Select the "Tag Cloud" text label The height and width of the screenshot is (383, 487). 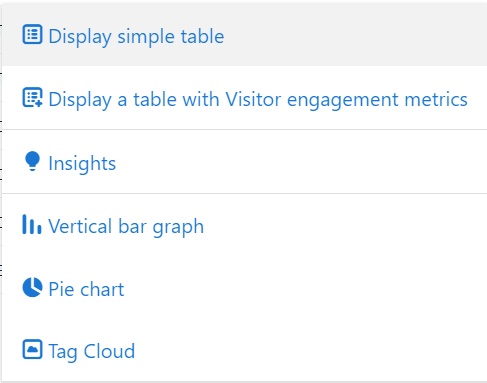point(92,351)
